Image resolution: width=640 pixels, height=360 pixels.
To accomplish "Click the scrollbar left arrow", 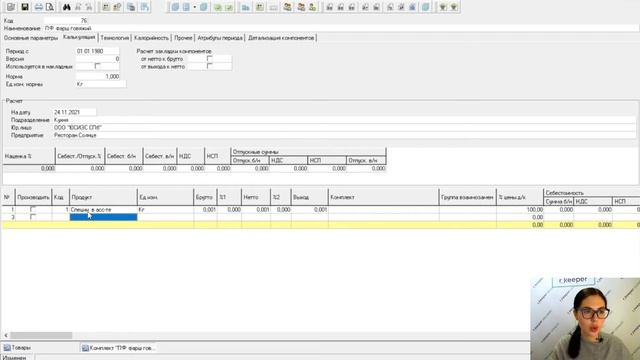I will pyautogui.click(x=6, y=335).
